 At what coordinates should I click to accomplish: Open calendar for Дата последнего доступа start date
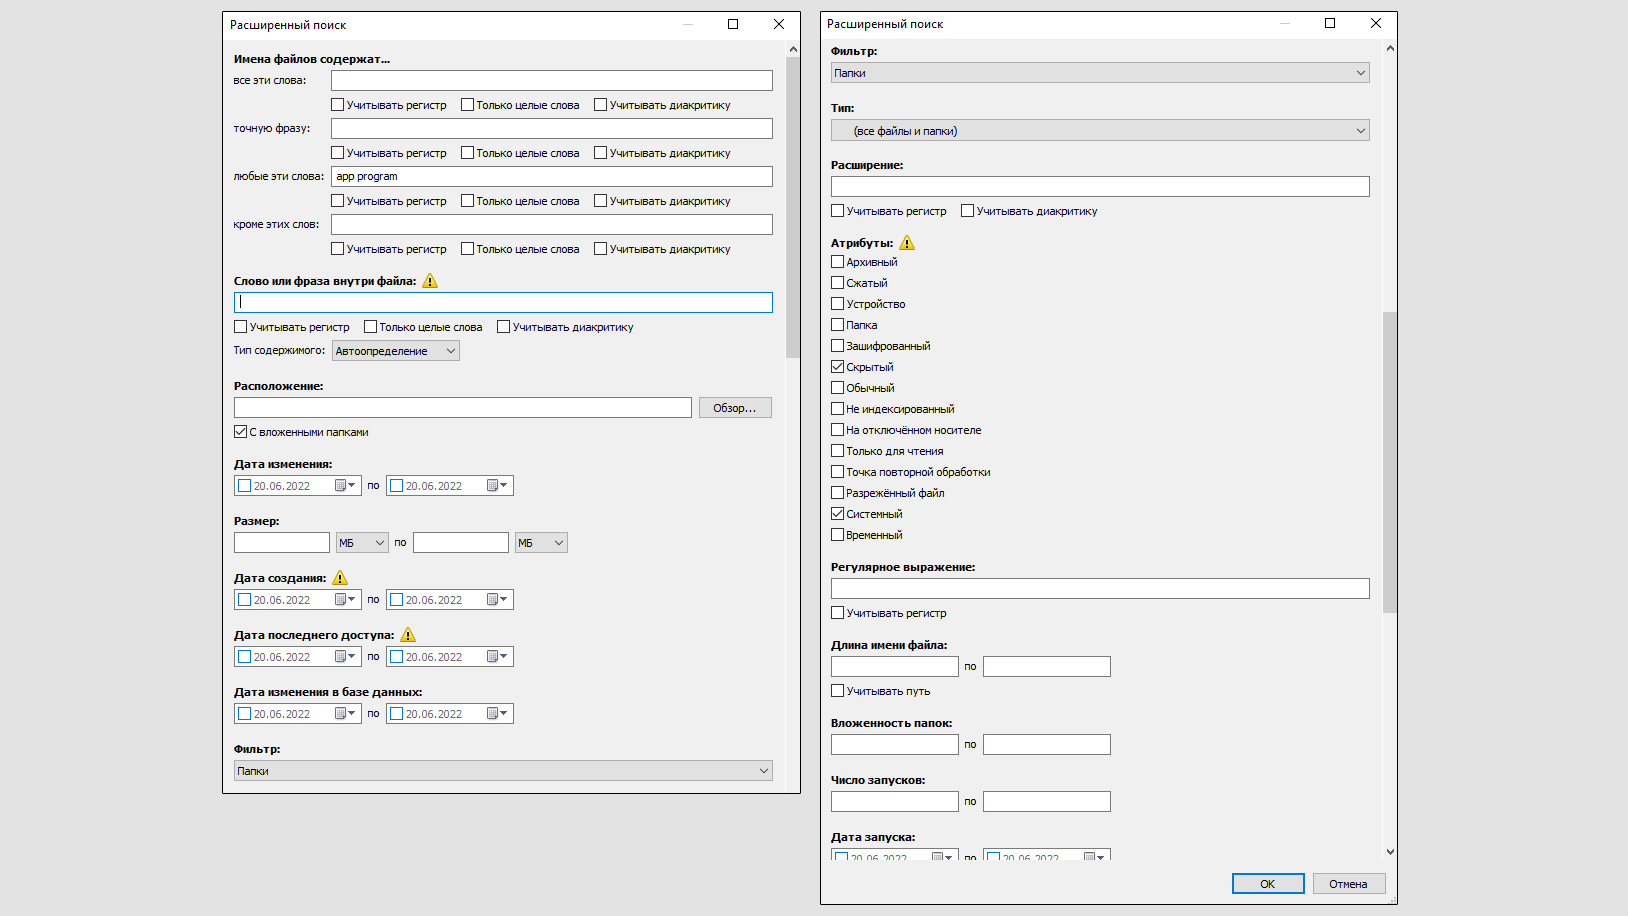[x=345, y=657]
